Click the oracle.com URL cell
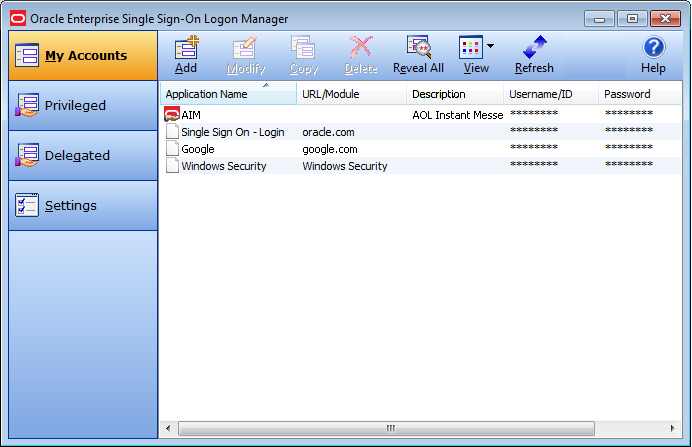This screenshot has width=692, height=447. (328, 132)
